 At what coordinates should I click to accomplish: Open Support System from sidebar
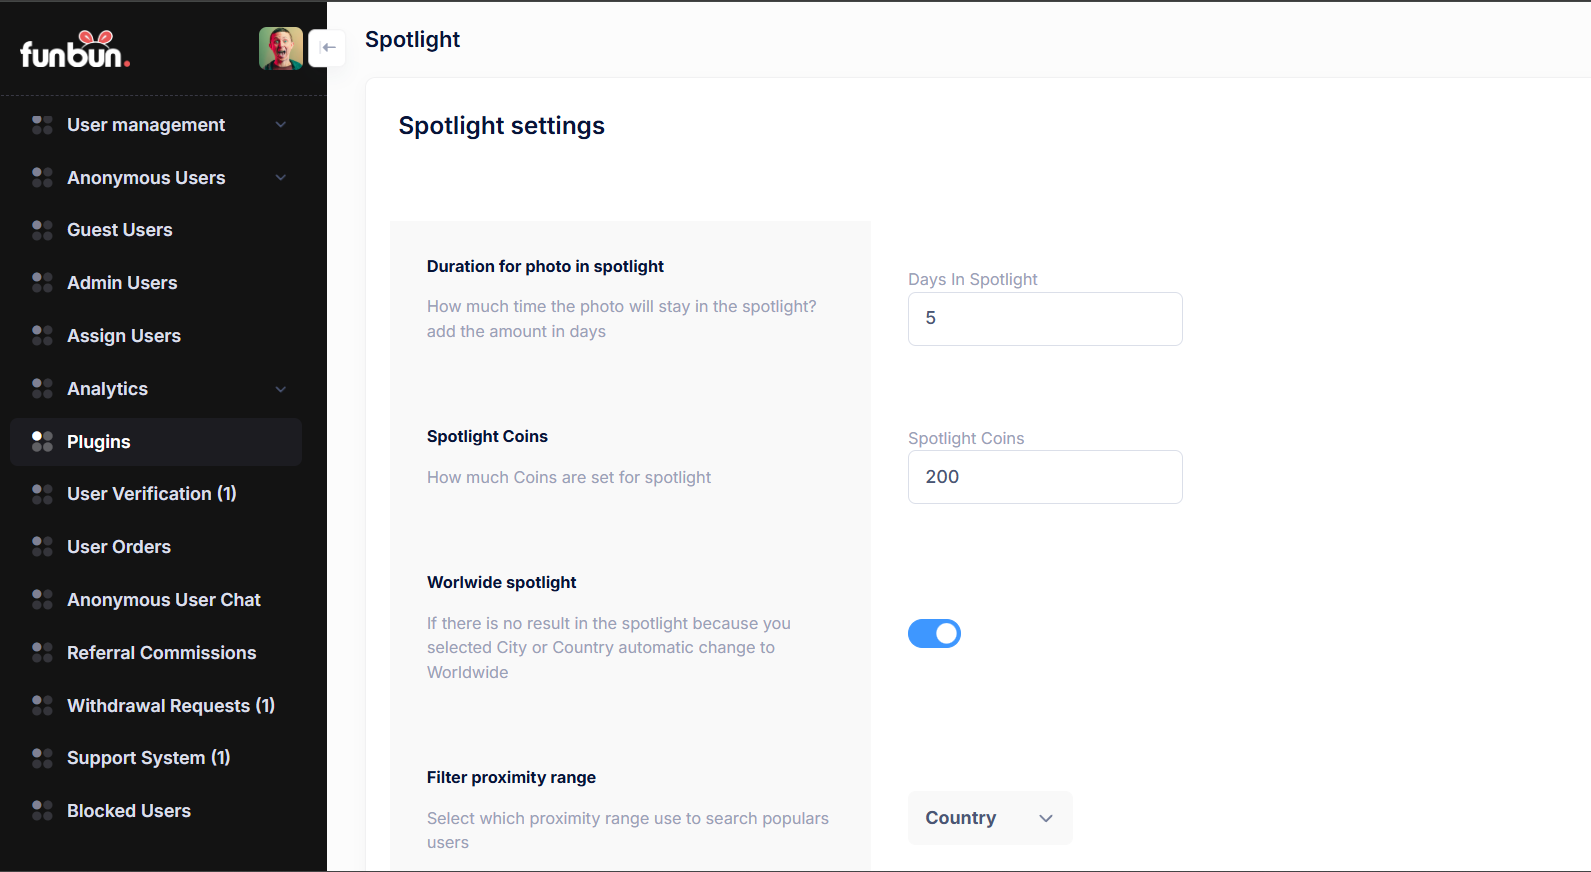[148, 758]
